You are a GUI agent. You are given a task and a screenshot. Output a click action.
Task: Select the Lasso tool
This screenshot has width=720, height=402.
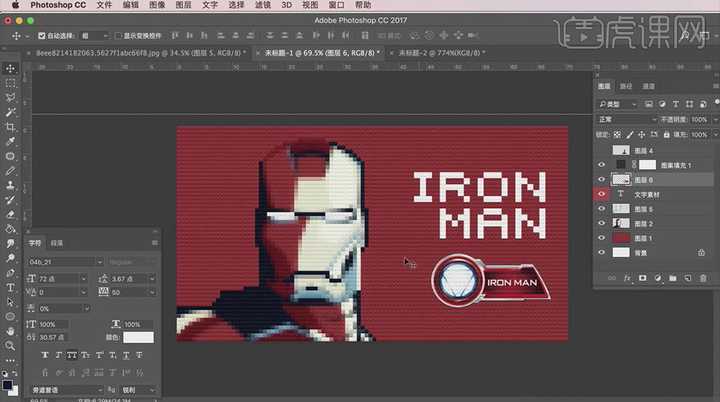tap(10, 97)
